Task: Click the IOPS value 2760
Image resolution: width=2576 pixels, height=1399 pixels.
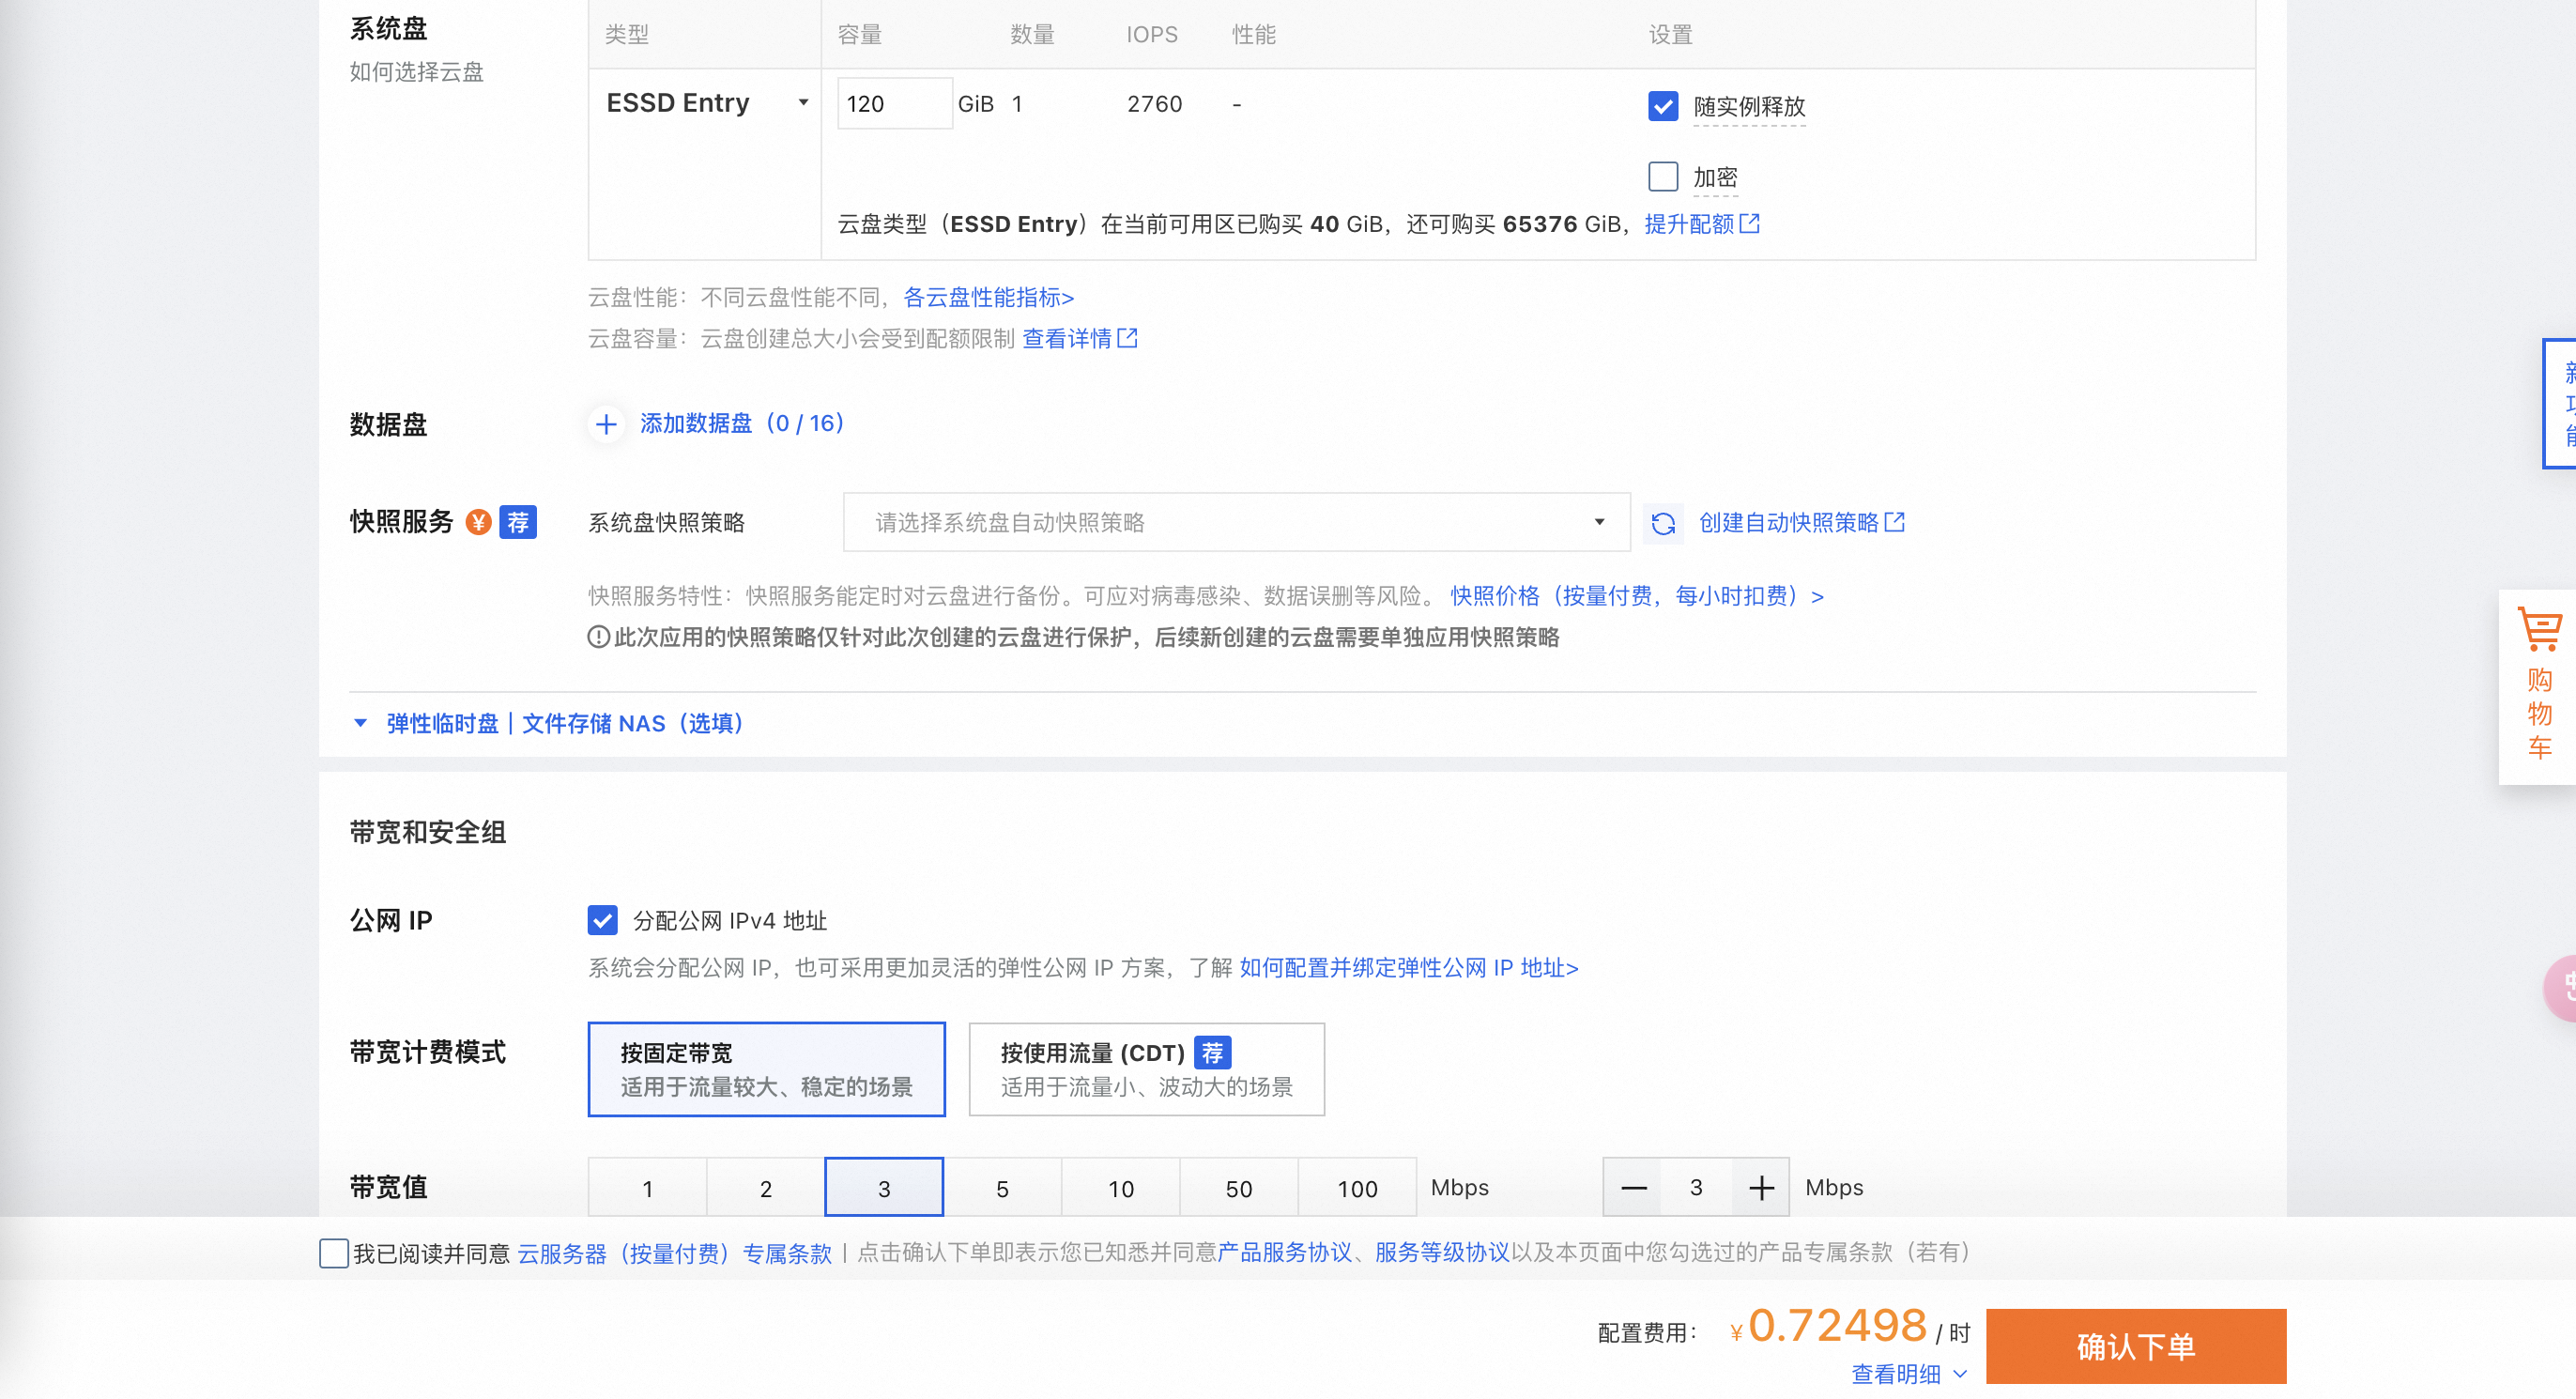Action: 1155,104
